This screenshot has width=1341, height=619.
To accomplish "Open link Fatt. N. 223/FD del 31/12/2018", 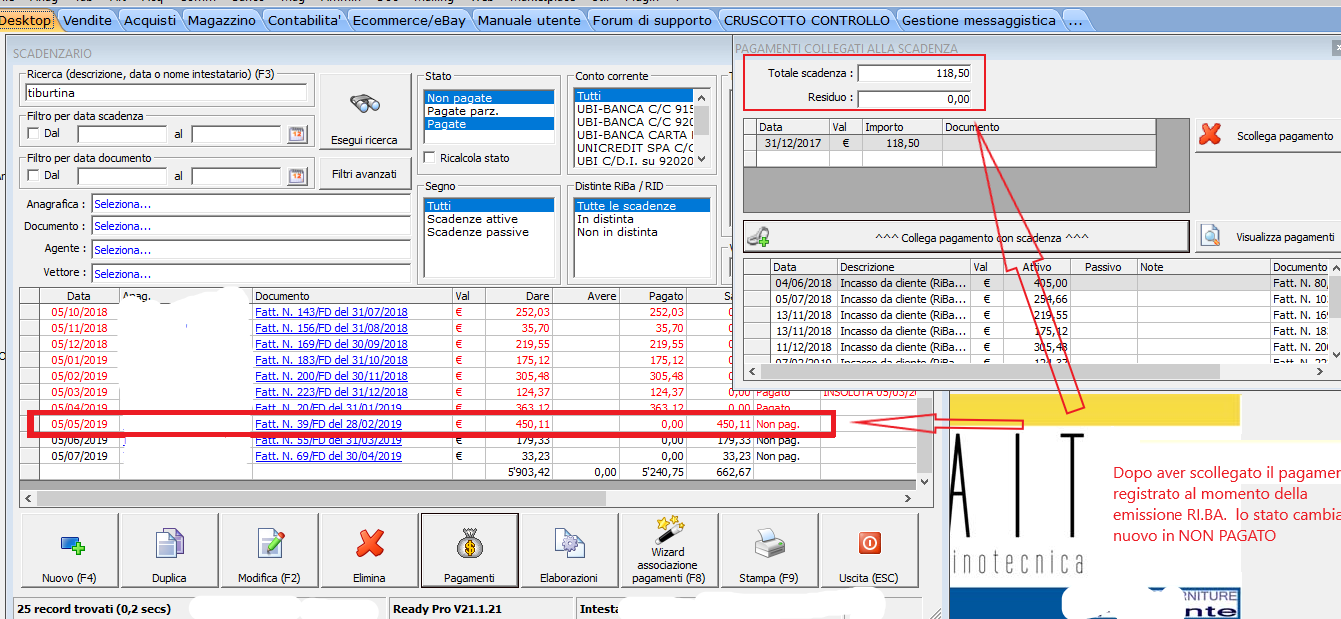I will [x=331, y=392].
